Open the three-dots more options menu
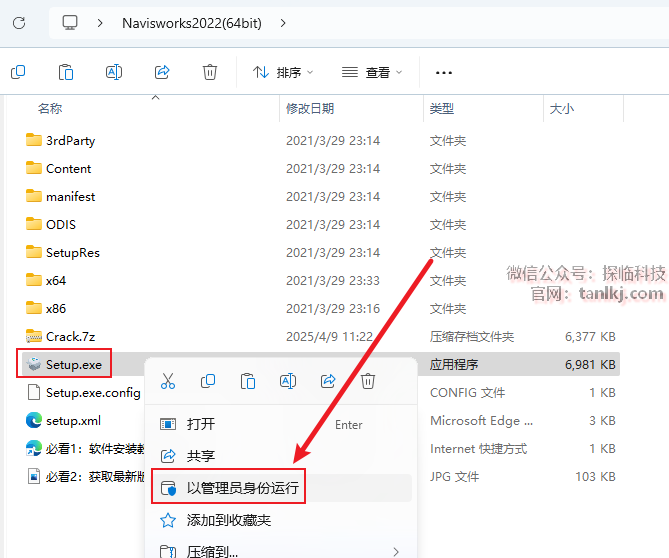The width and height of the screenshot is (669, 558). 444,73
